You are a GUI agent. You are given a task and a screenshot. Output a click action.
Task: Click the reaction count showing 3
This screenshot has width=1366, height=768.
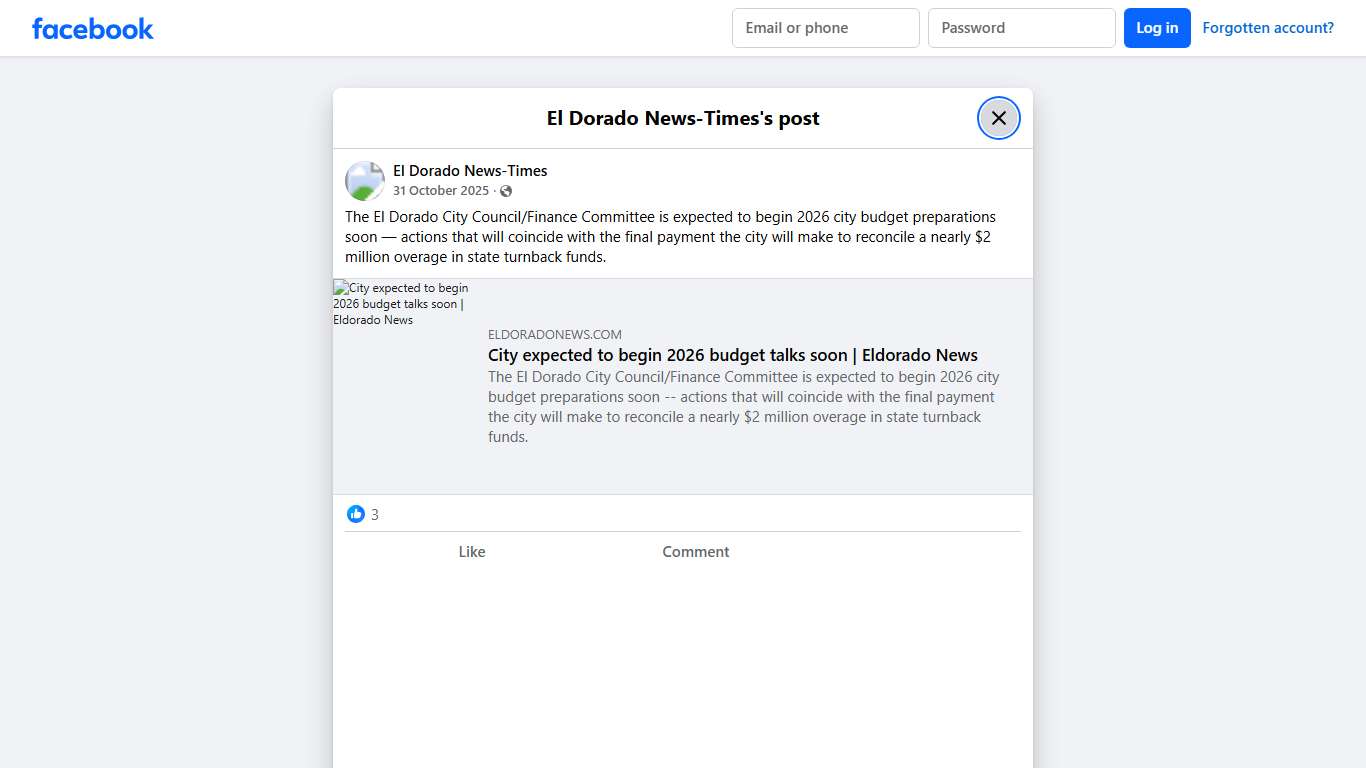[x=375, y=513]
